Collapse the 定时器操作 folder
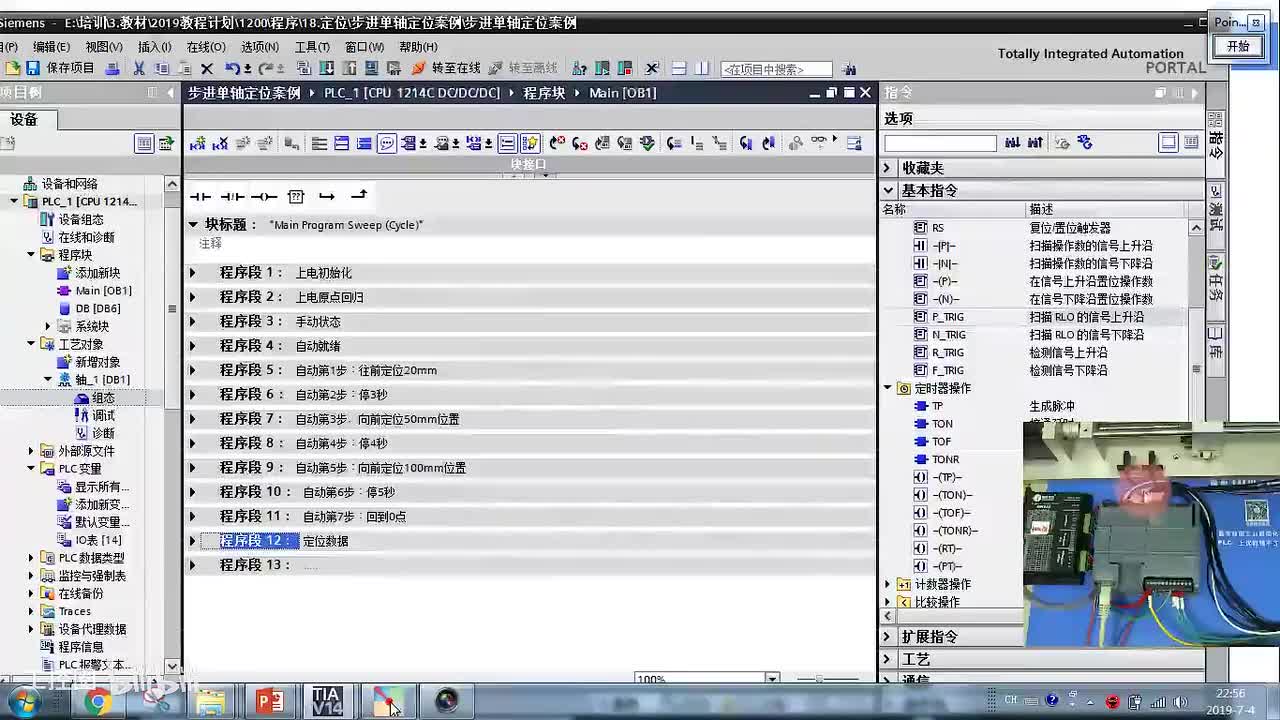This screenshot has height=720, width=1280. (x=887, y=388)
